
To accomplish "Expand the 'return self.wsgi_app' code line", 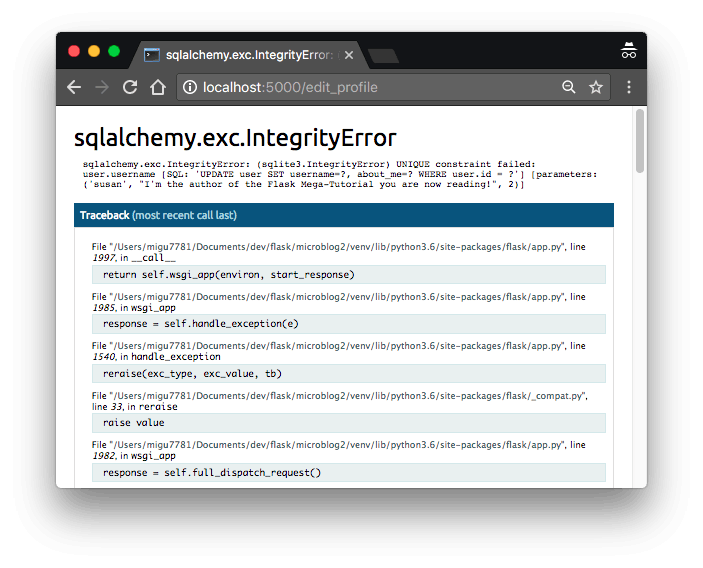I will (x=348, y=274).
